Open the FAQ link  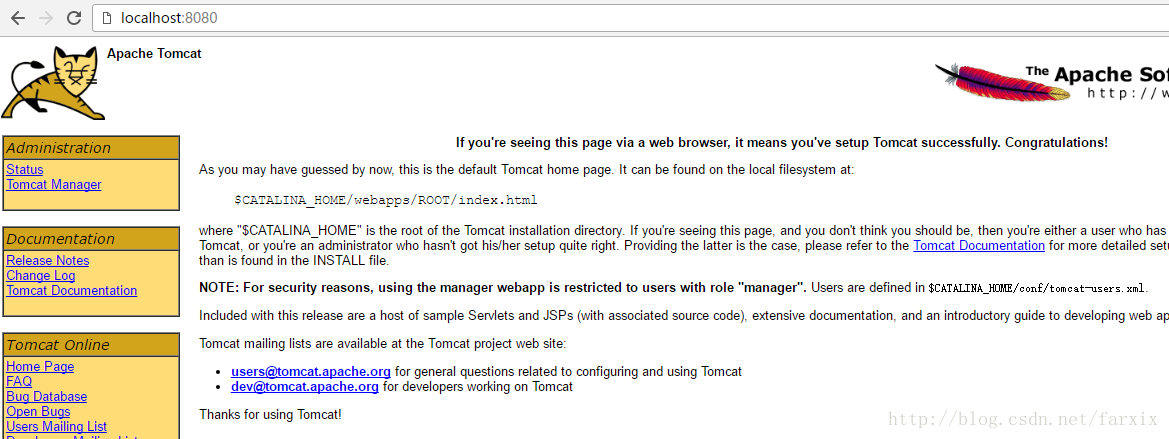[x=19, y=381]
